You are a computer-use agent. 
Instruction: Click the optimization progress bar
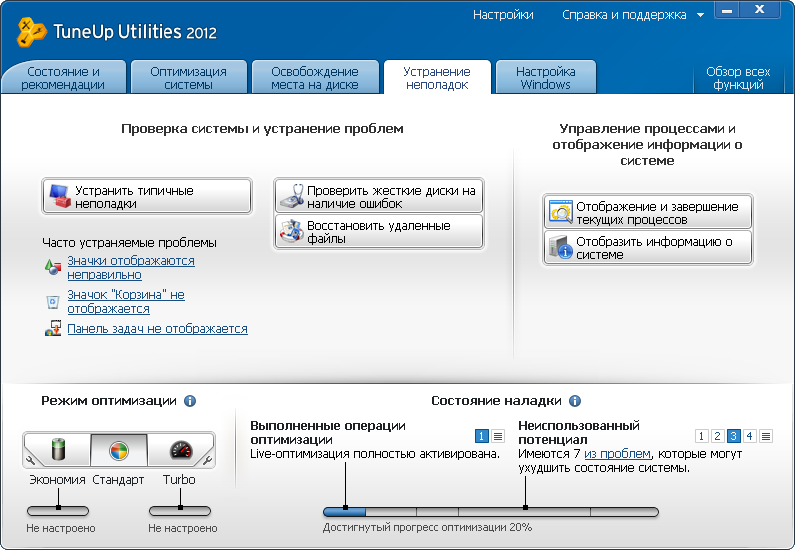tap(491, 511)
